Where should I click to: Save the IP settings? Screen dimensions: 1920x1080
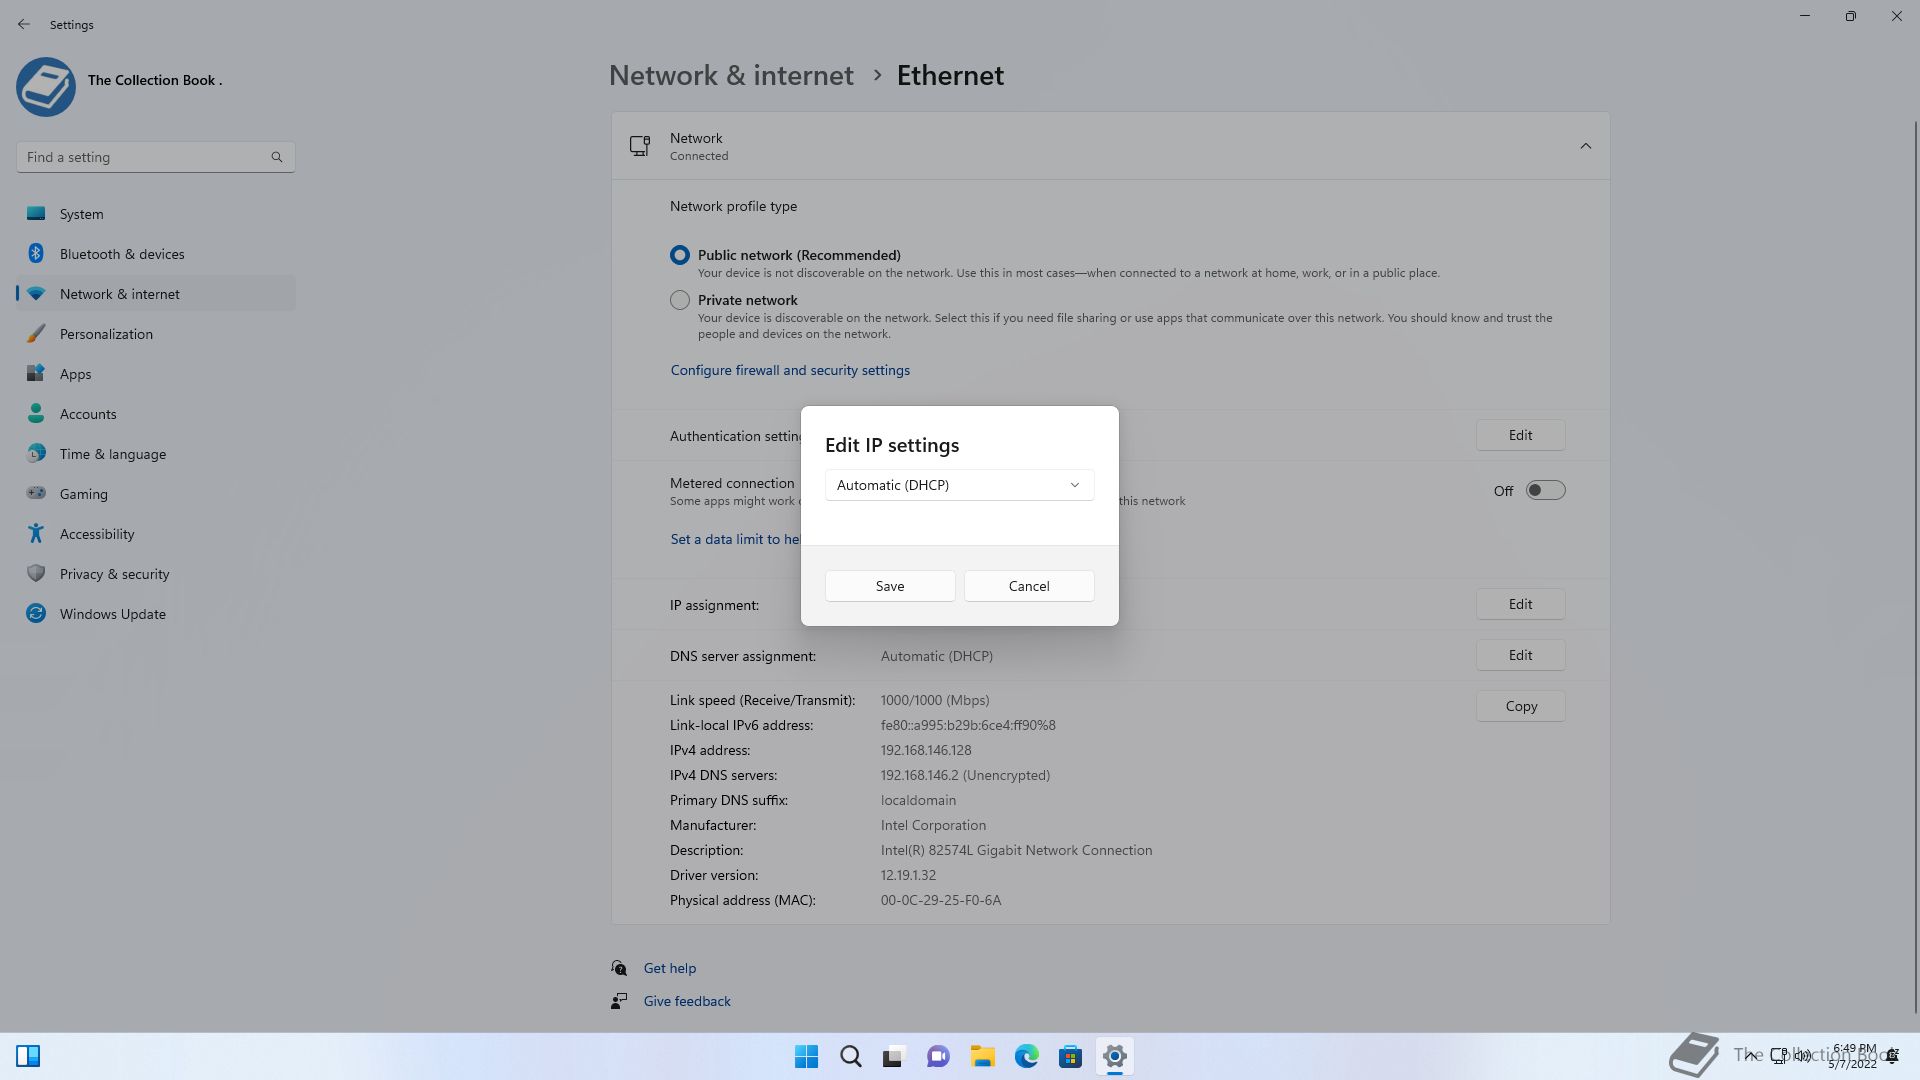889,585
